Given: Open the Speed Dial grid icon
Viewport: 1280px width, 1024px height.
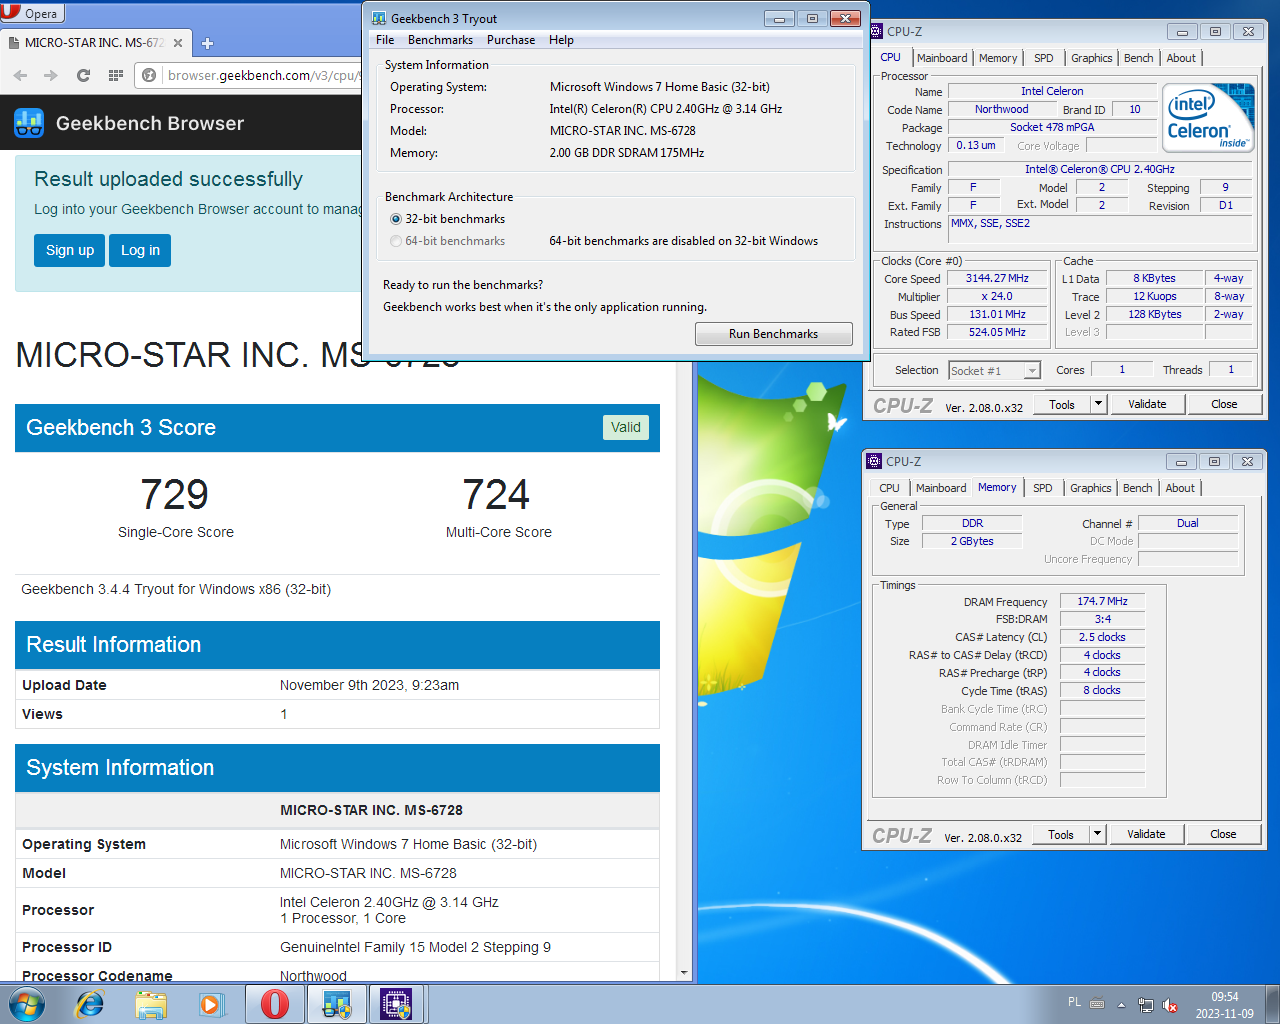Looking at the screenshot, I should coord(116,75).
